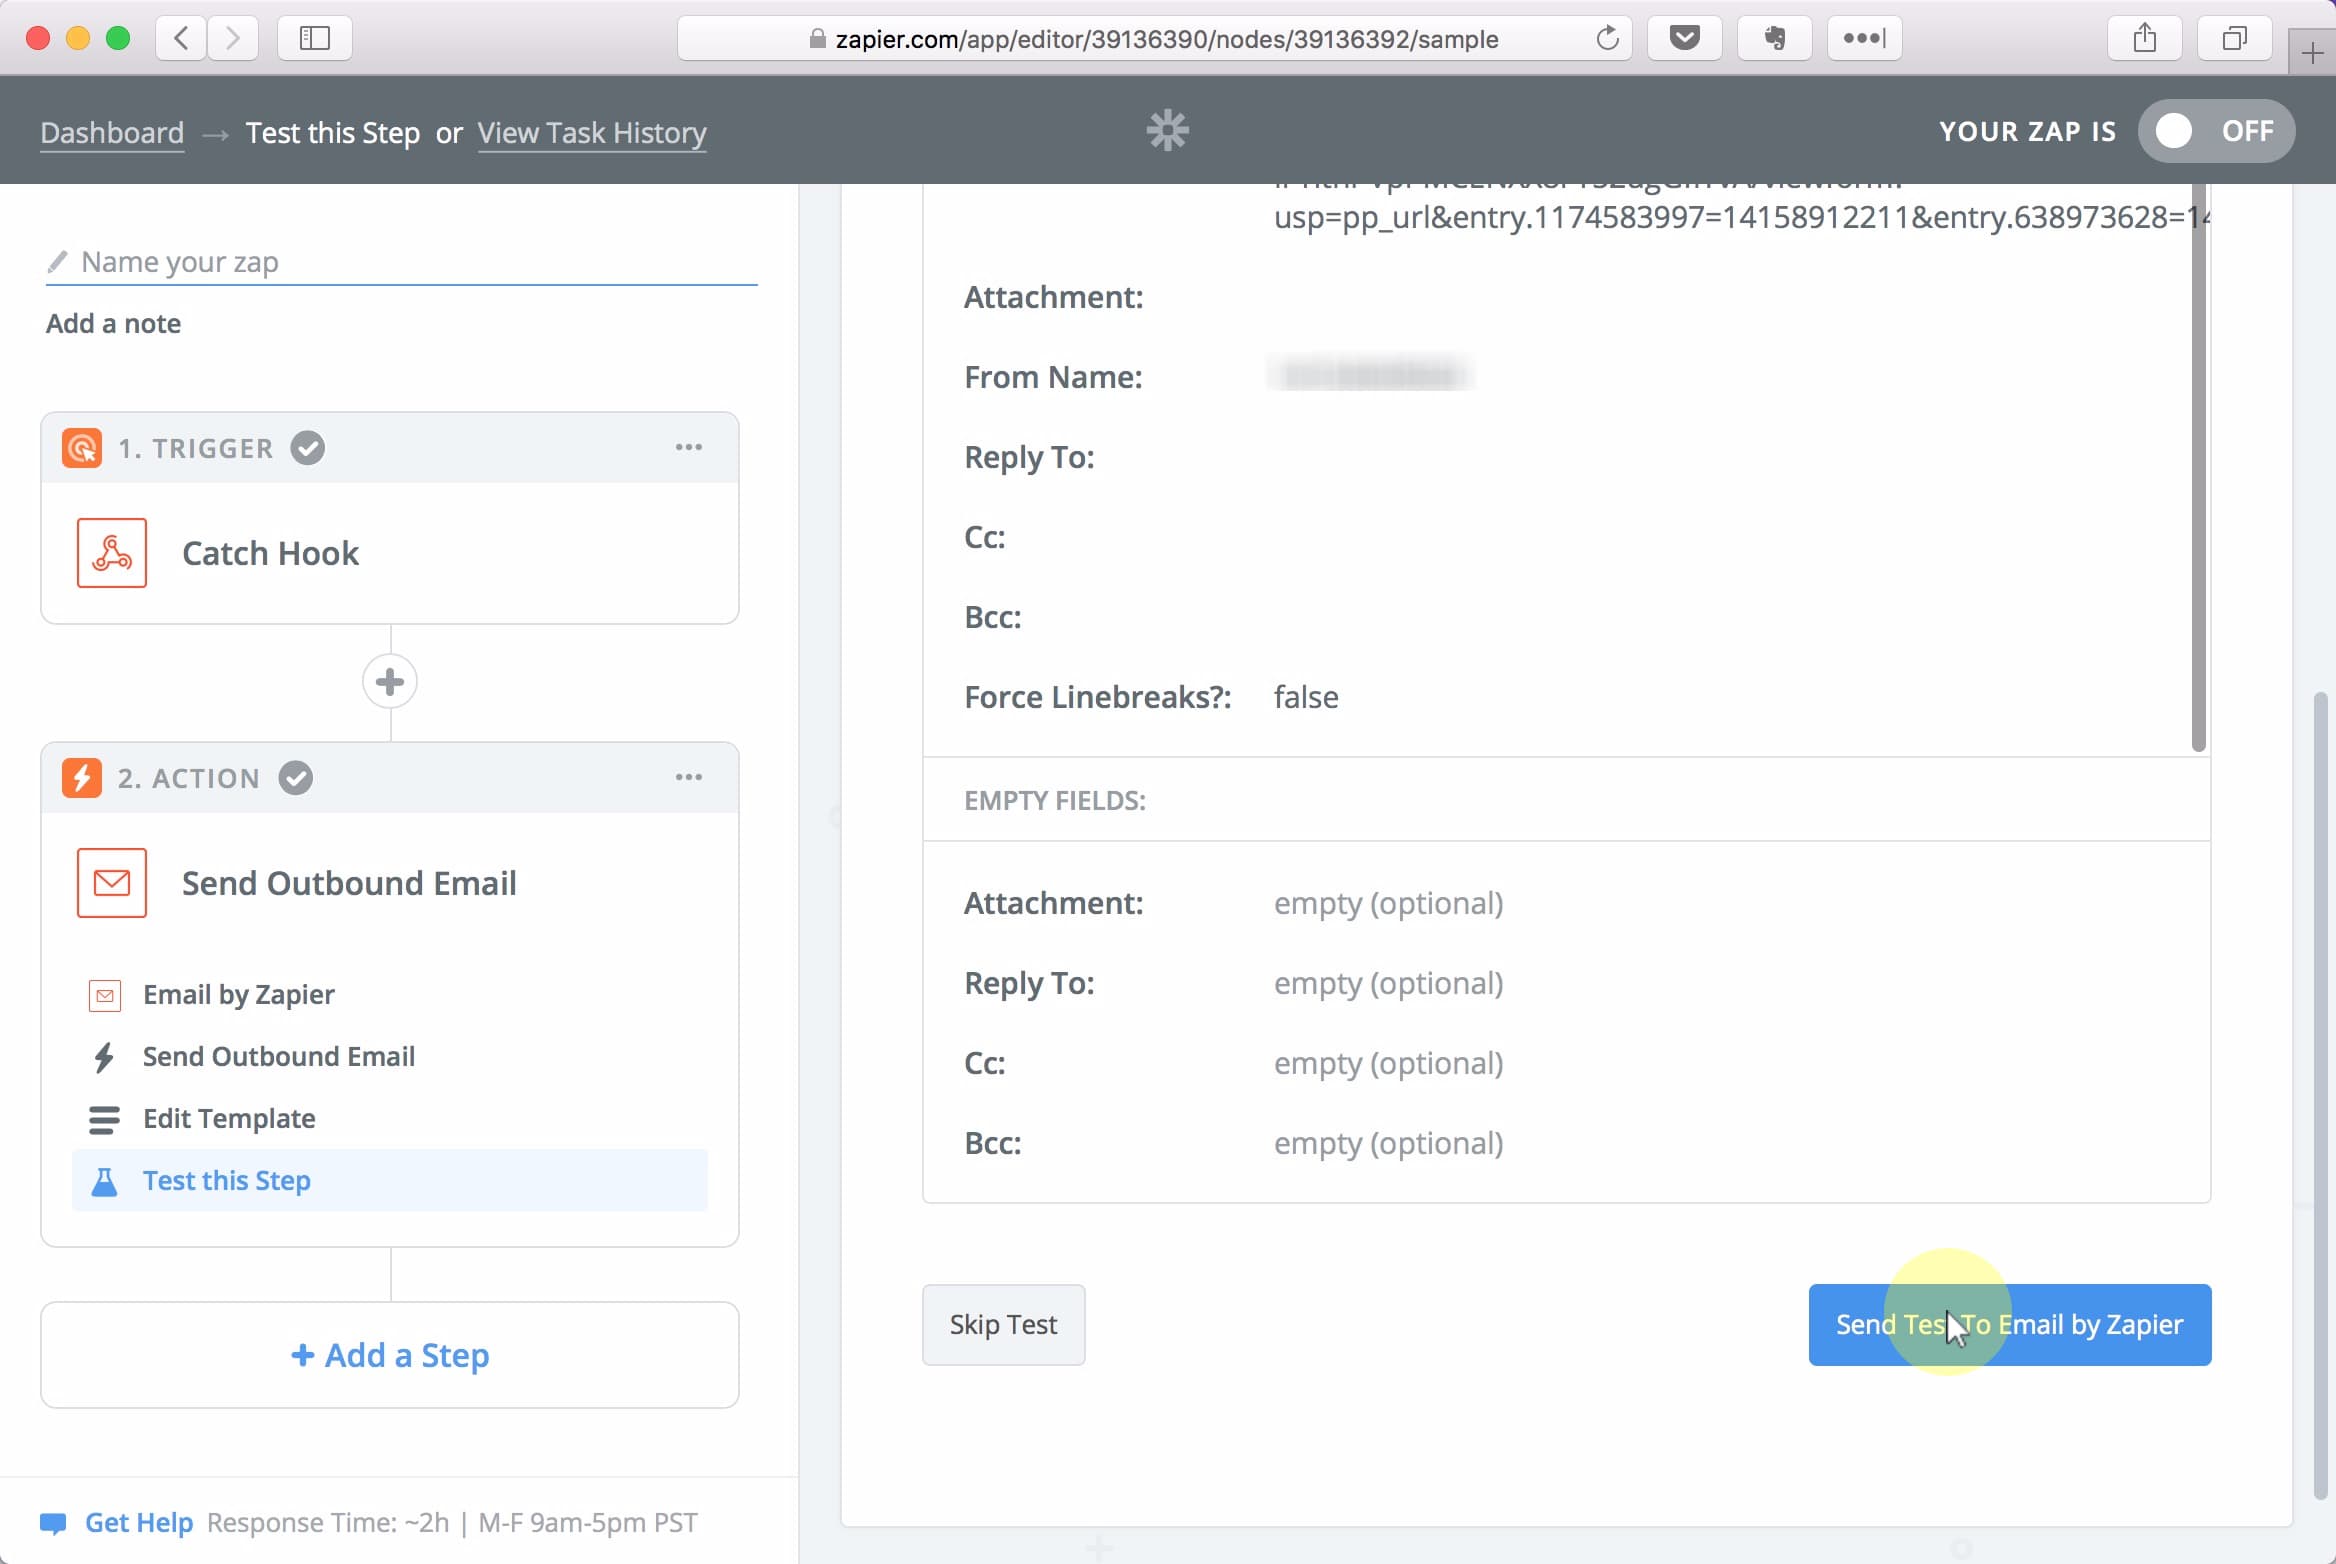Screen dimensions: 2336x1564
Task: Open the Action step options ellipsis
Action: [x=689, y=777]
